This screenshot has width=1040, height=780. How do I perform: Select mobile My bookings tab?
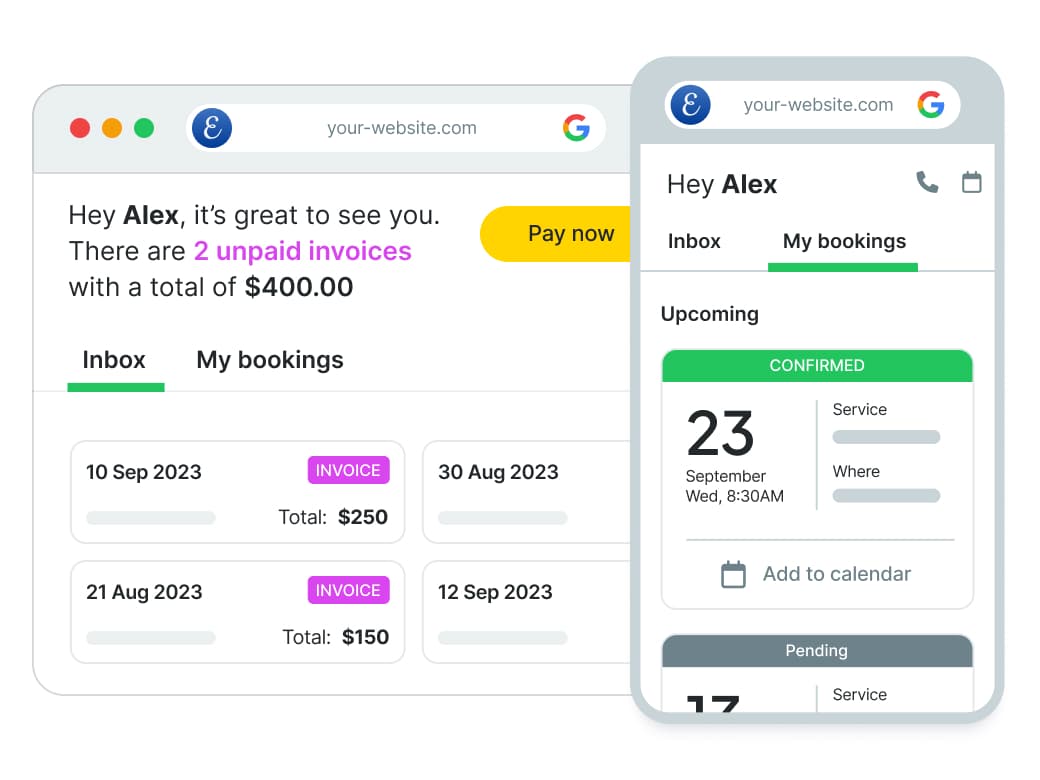tap(844, 241)
